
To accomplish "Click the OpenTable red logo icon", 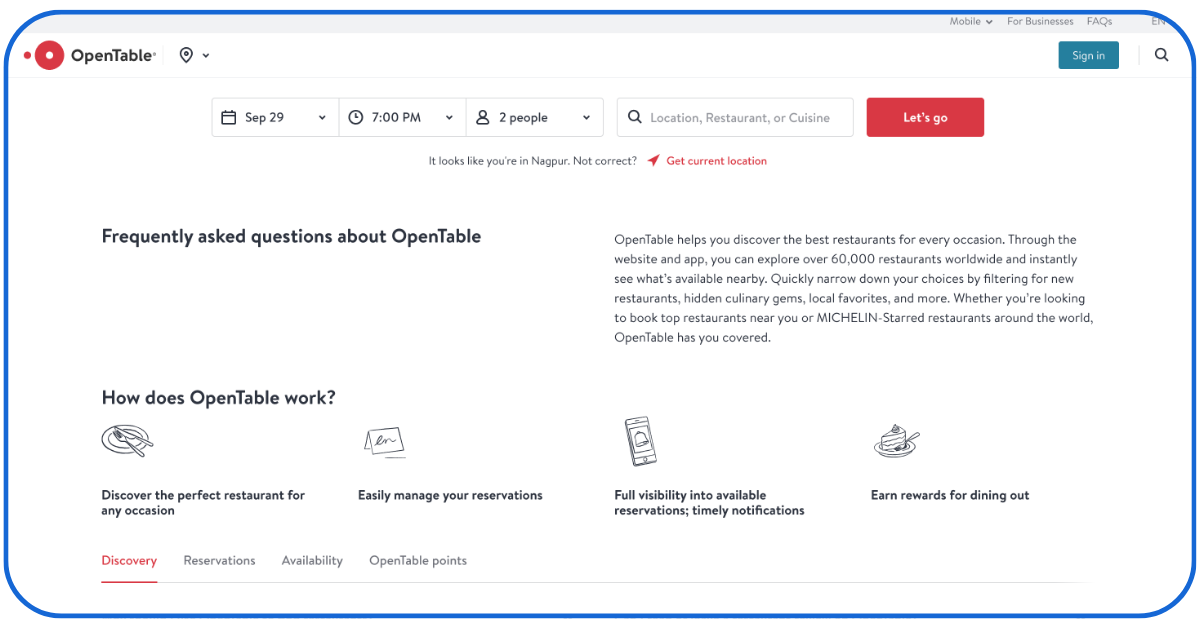I will [47, 56].
